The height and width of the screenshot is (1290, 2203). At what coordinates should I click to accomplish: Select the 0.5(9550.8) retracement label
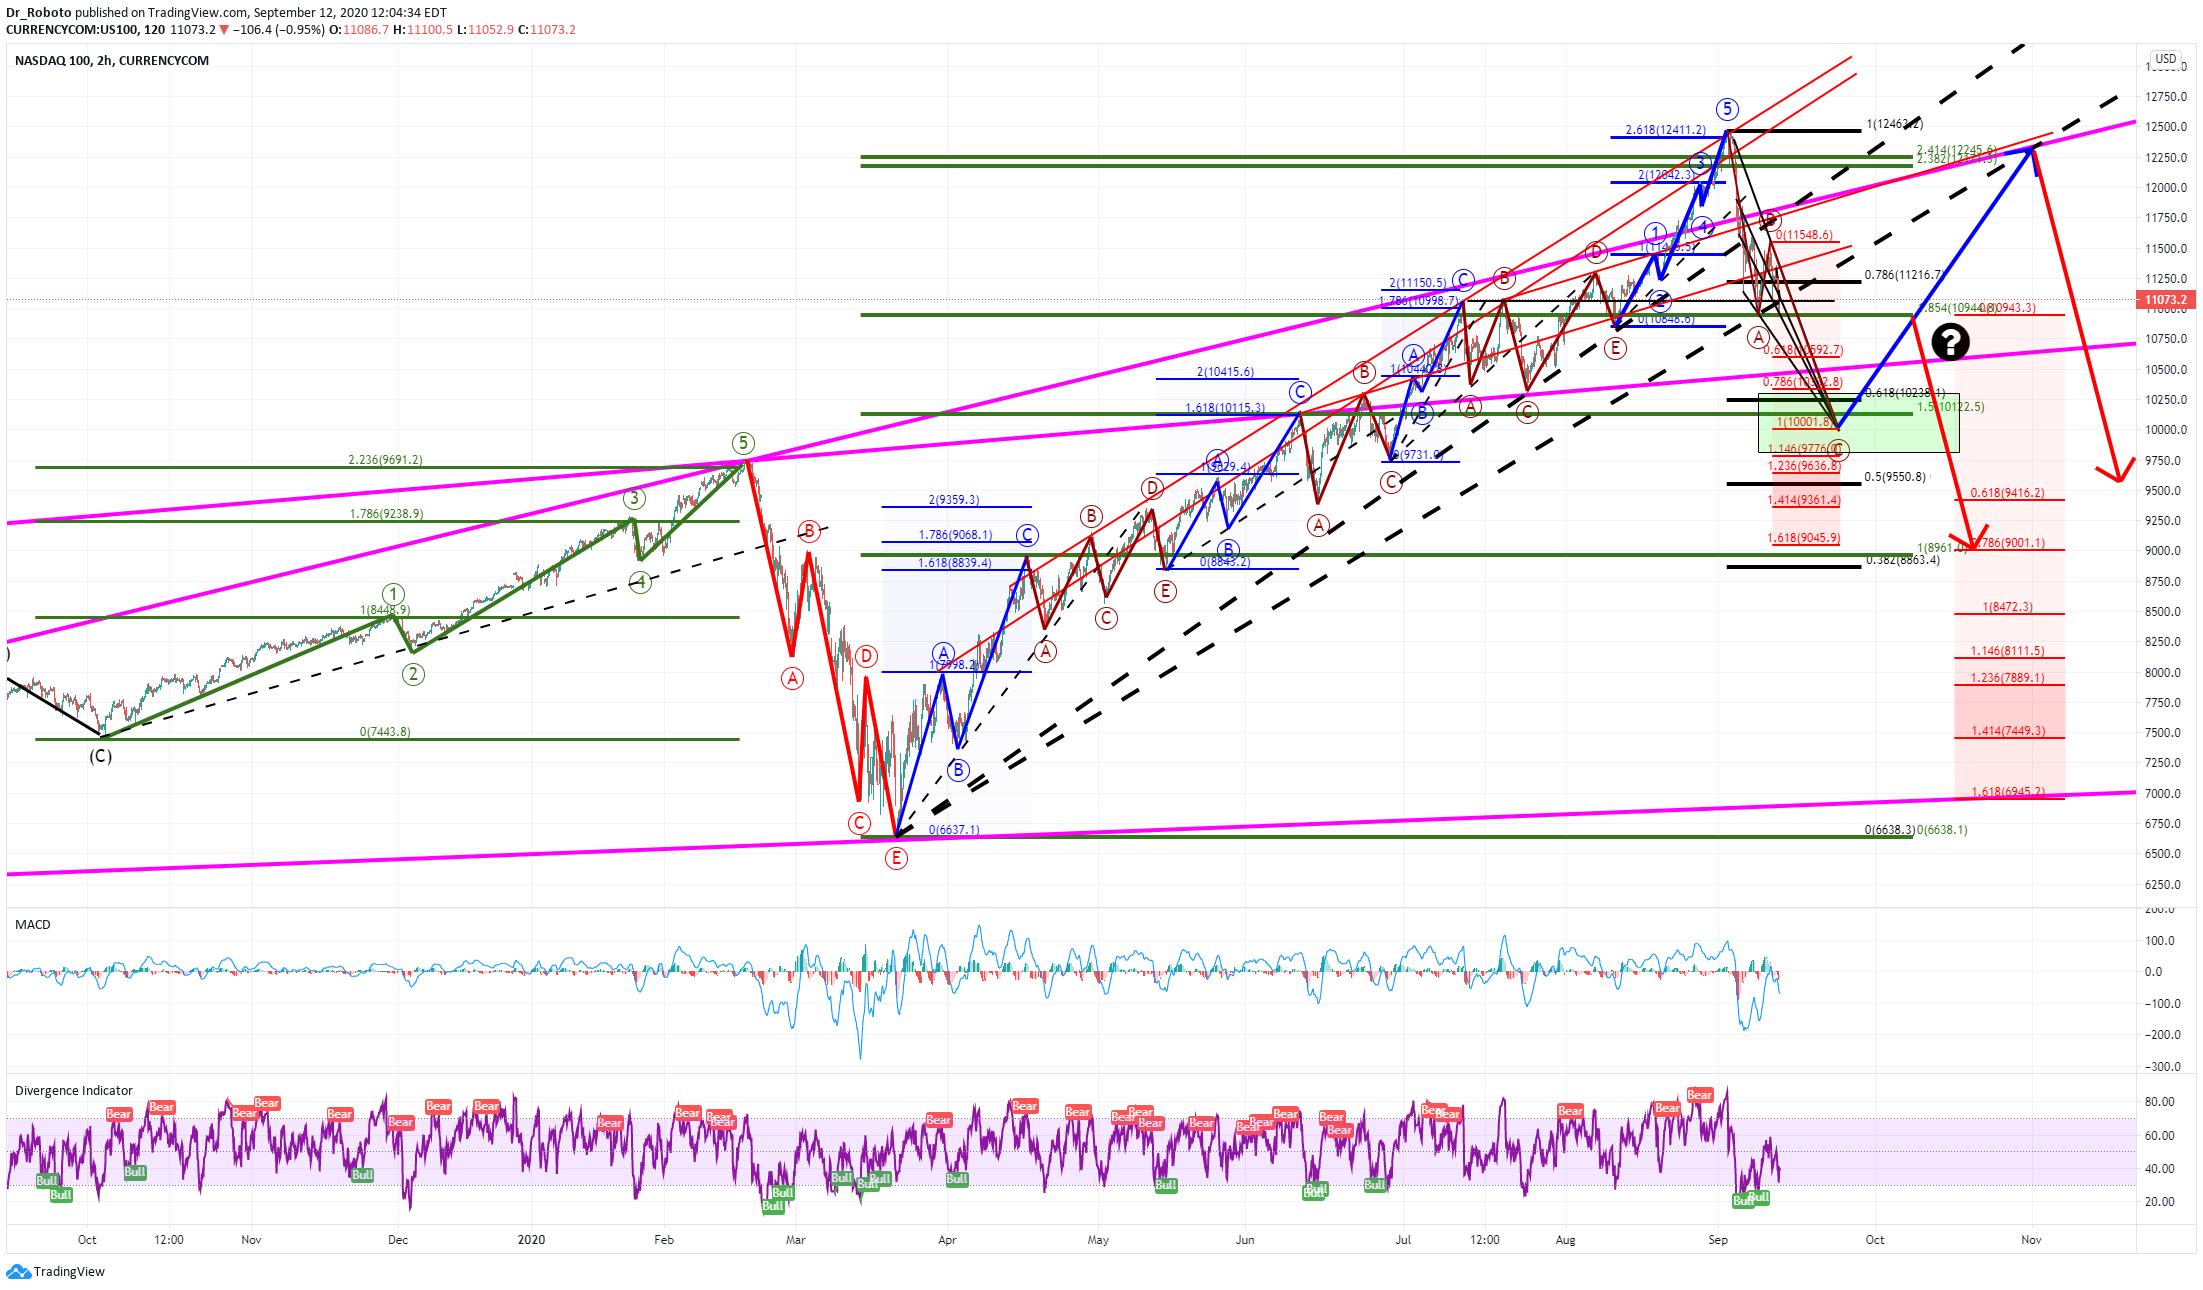click(x=1895, y=477)
